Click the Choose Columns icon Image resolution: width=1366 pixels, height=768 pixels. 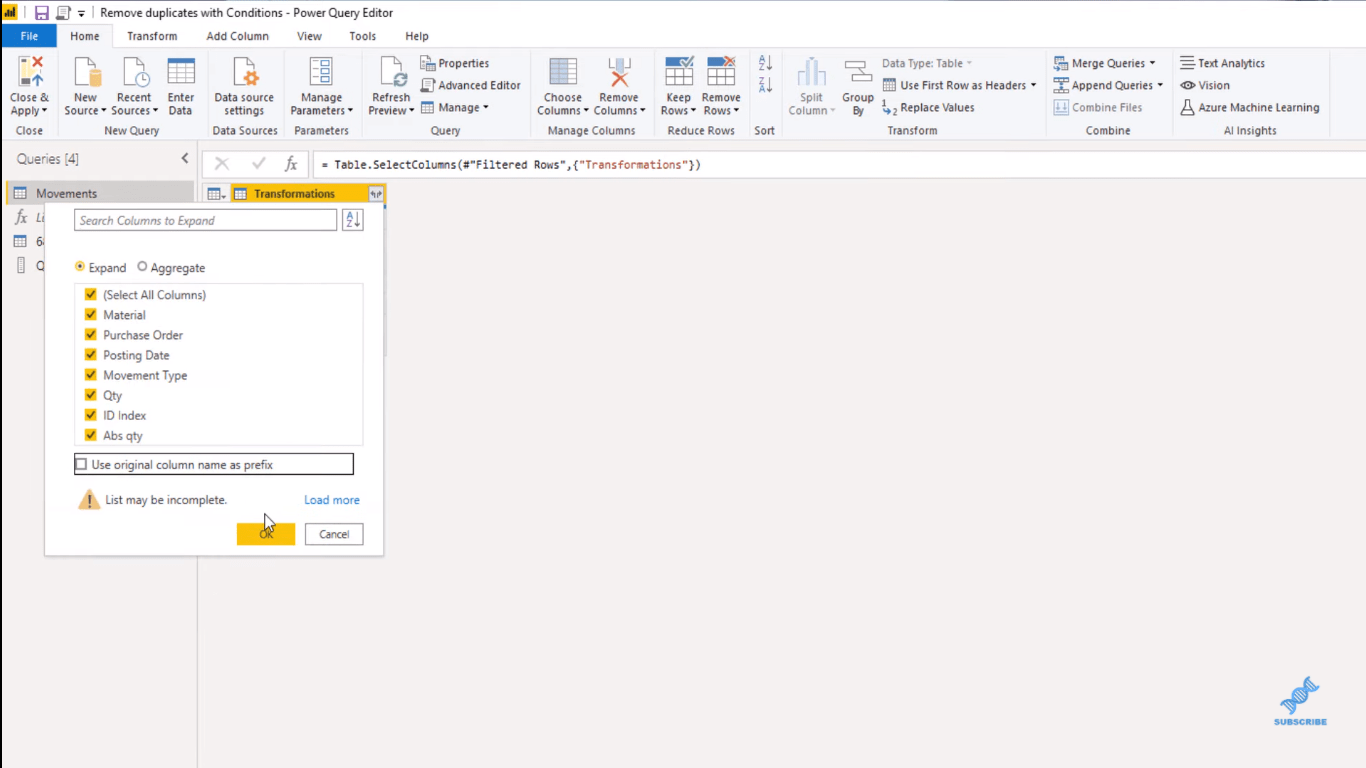point(563,72)
